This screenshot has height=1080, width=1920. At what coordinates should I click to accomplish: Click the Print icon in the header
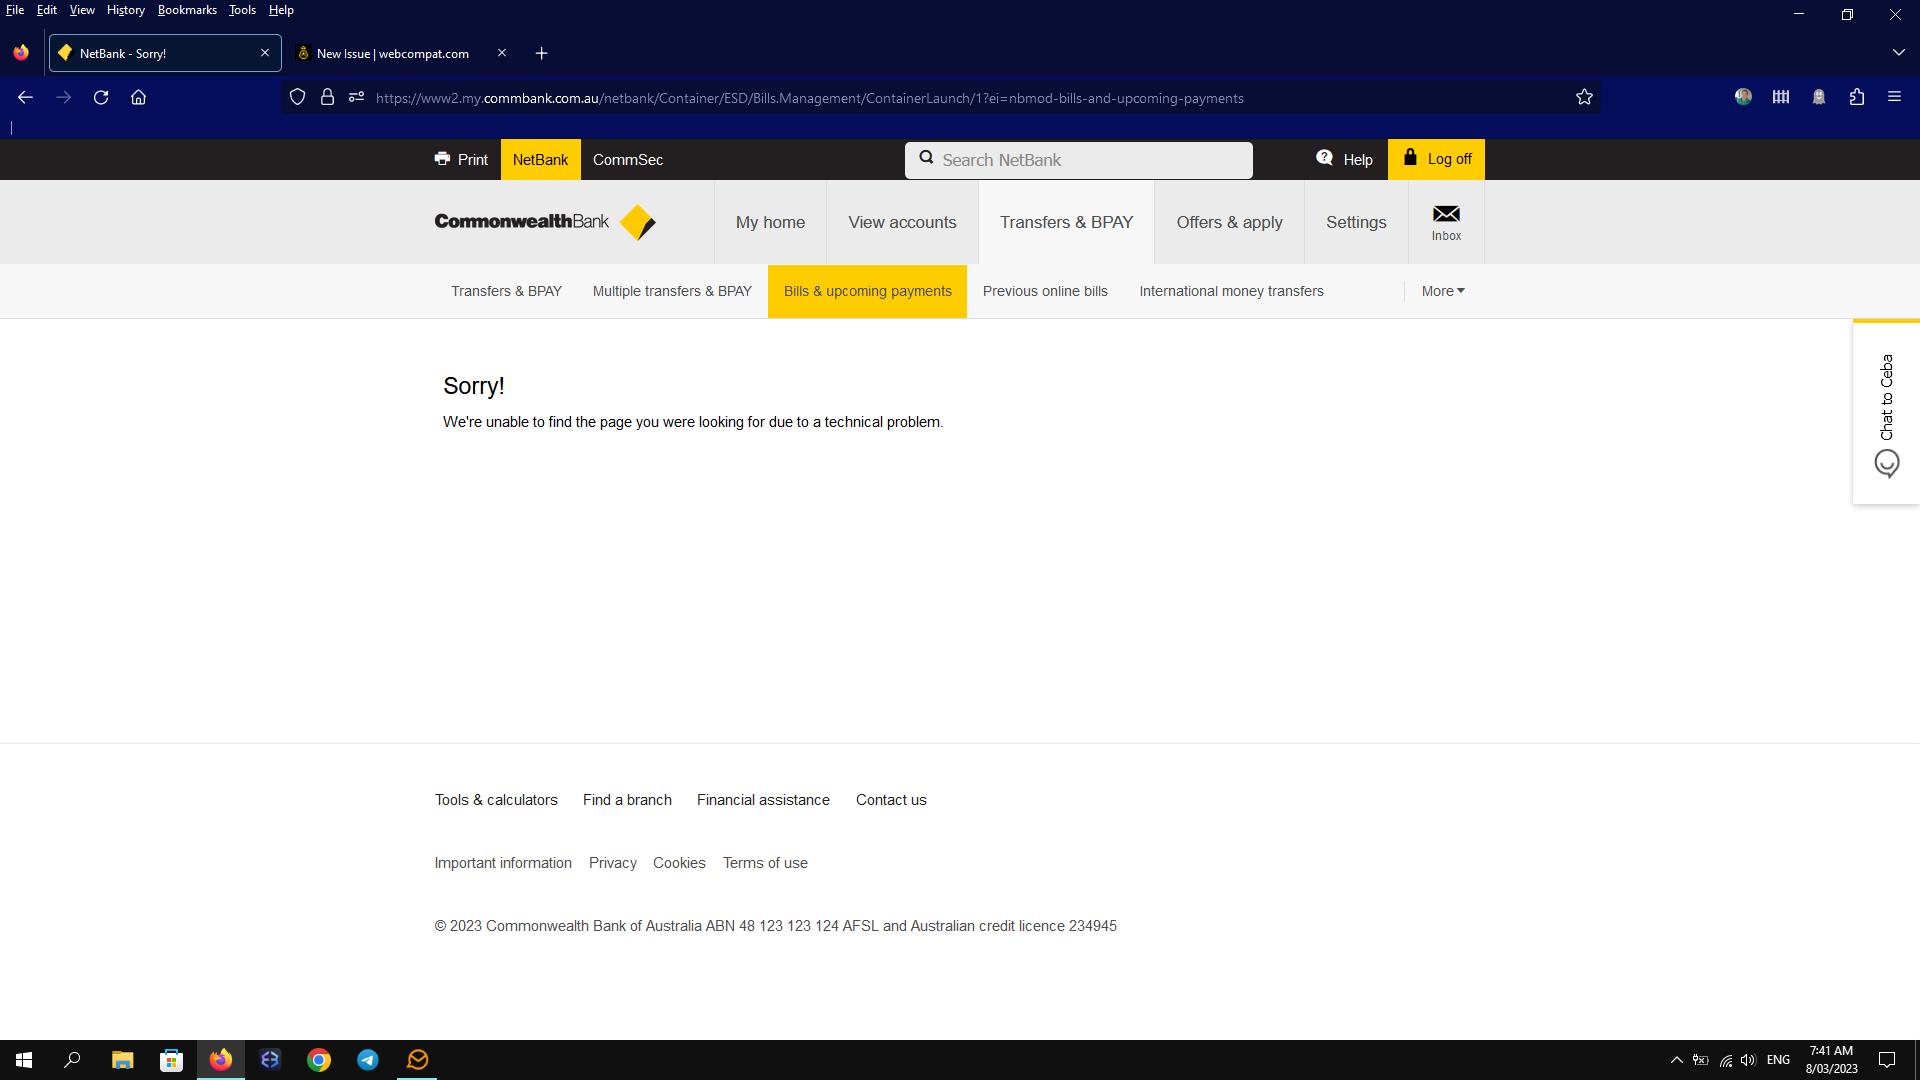coord(442,159)
